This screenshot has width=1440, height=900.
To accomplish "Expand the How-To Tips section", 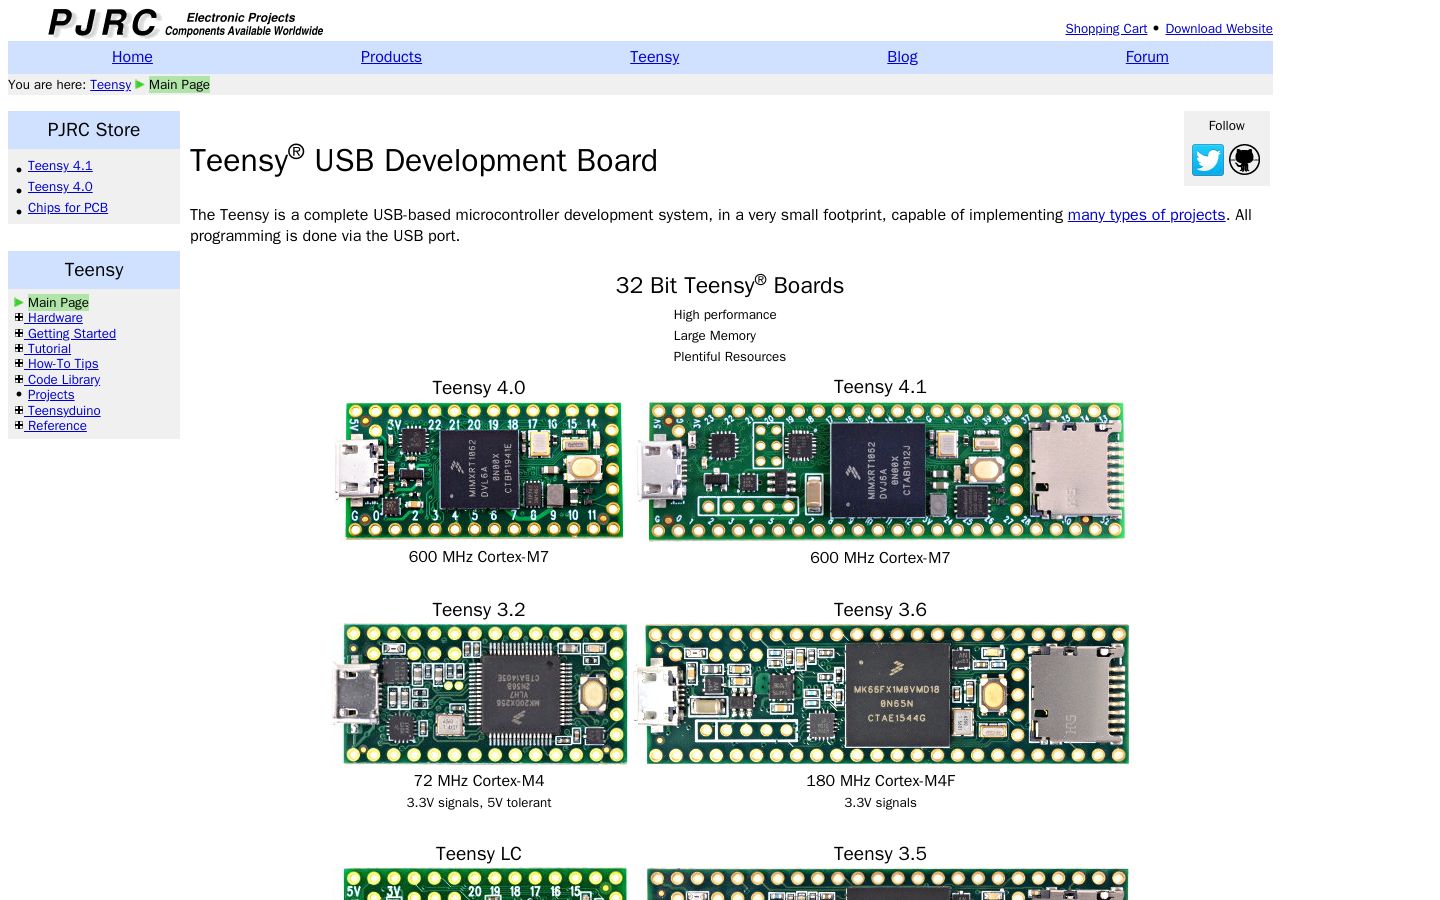I will click(x=19, y=364).
